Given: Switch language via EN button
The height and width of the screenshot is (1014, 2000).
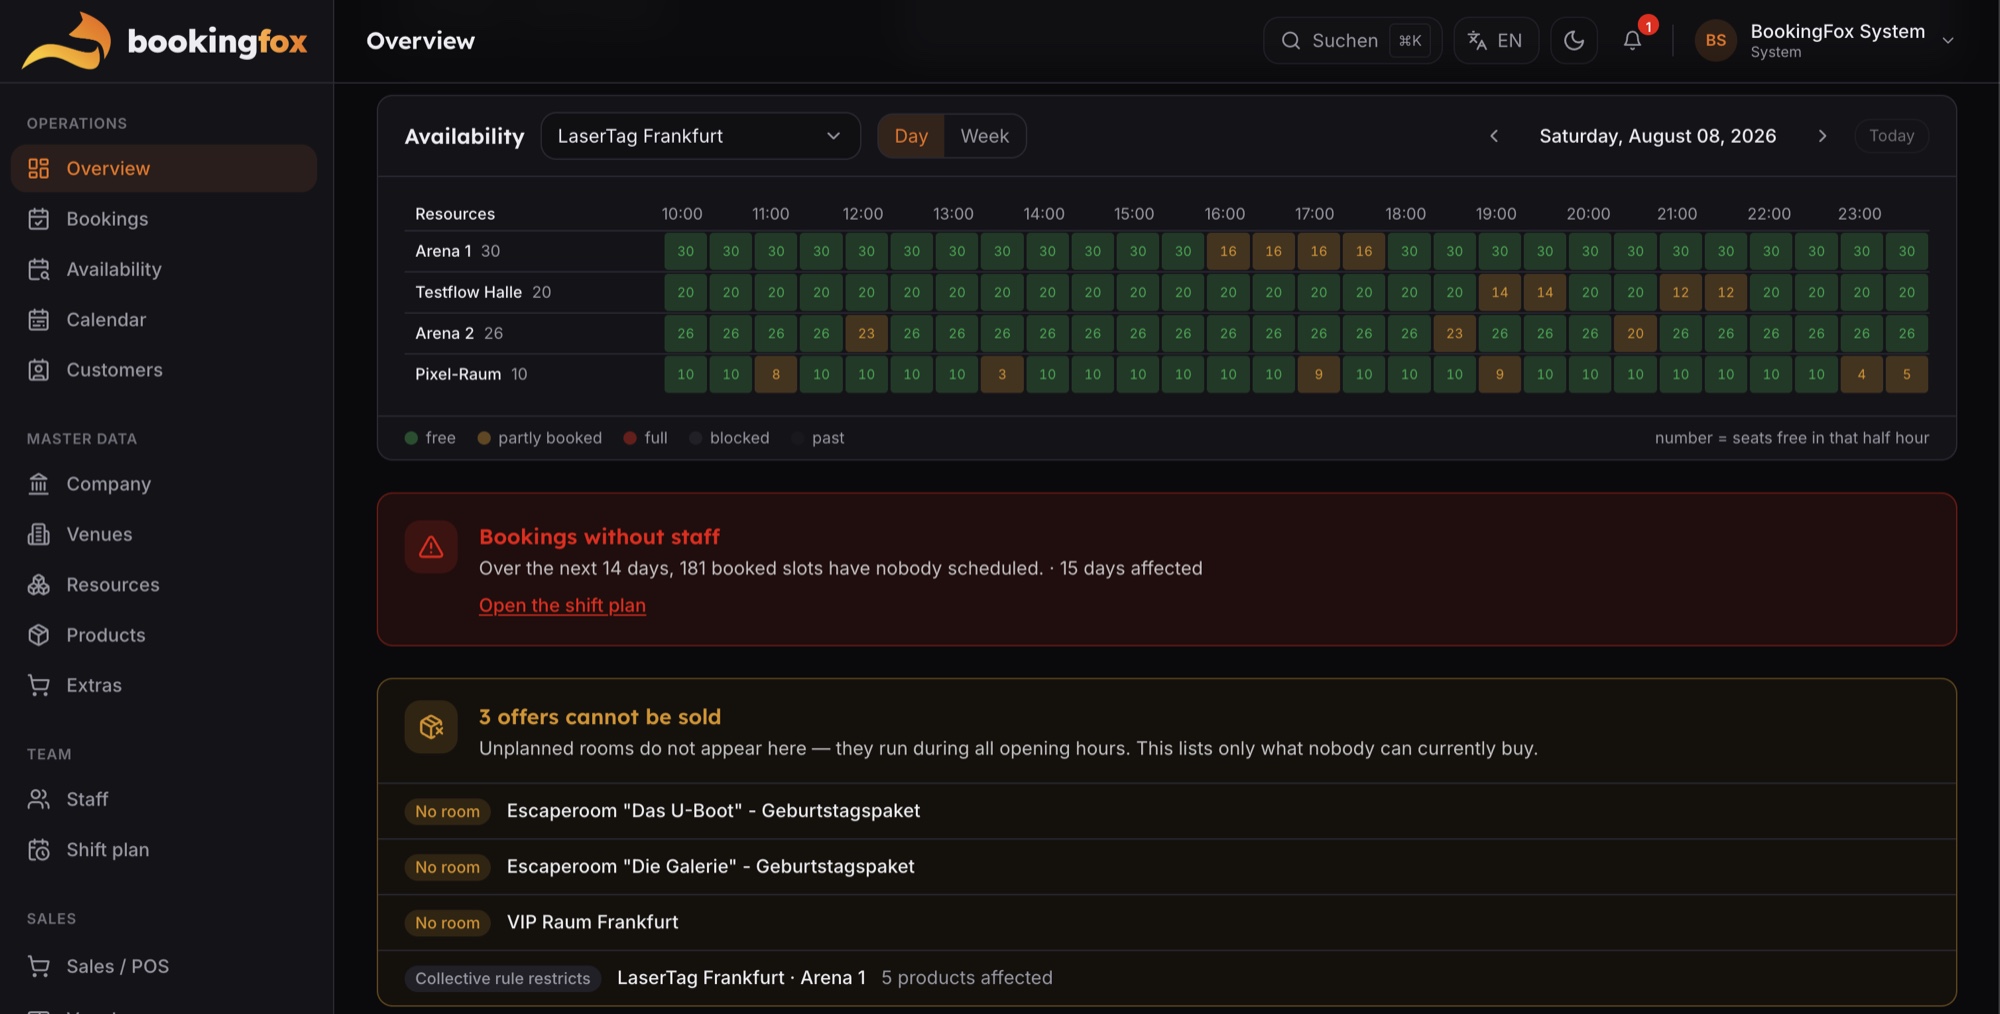Looking at the screenshot, I should click(1496, 41).
